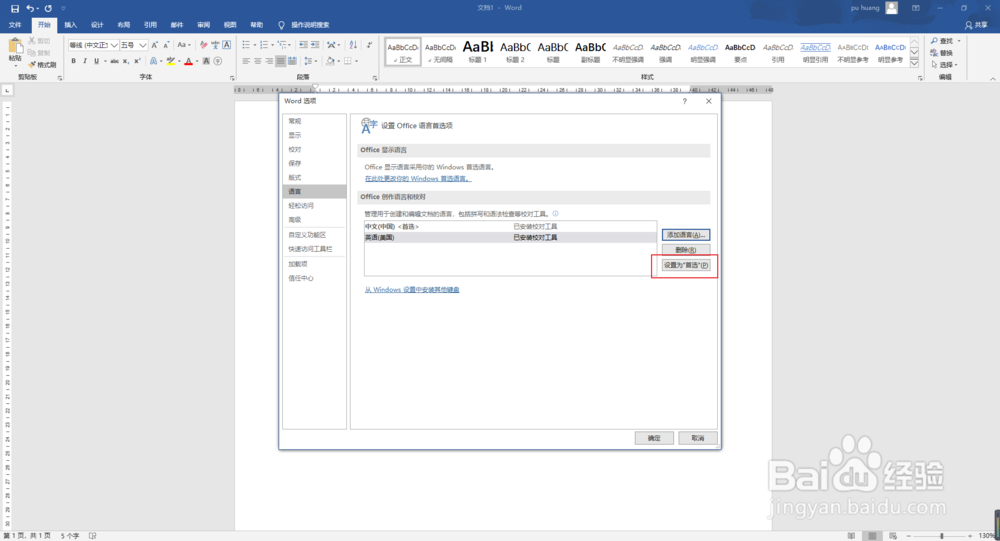Switch to the Review (审阅) tab
Screen dimensions: 1000x541
[203, 25]
